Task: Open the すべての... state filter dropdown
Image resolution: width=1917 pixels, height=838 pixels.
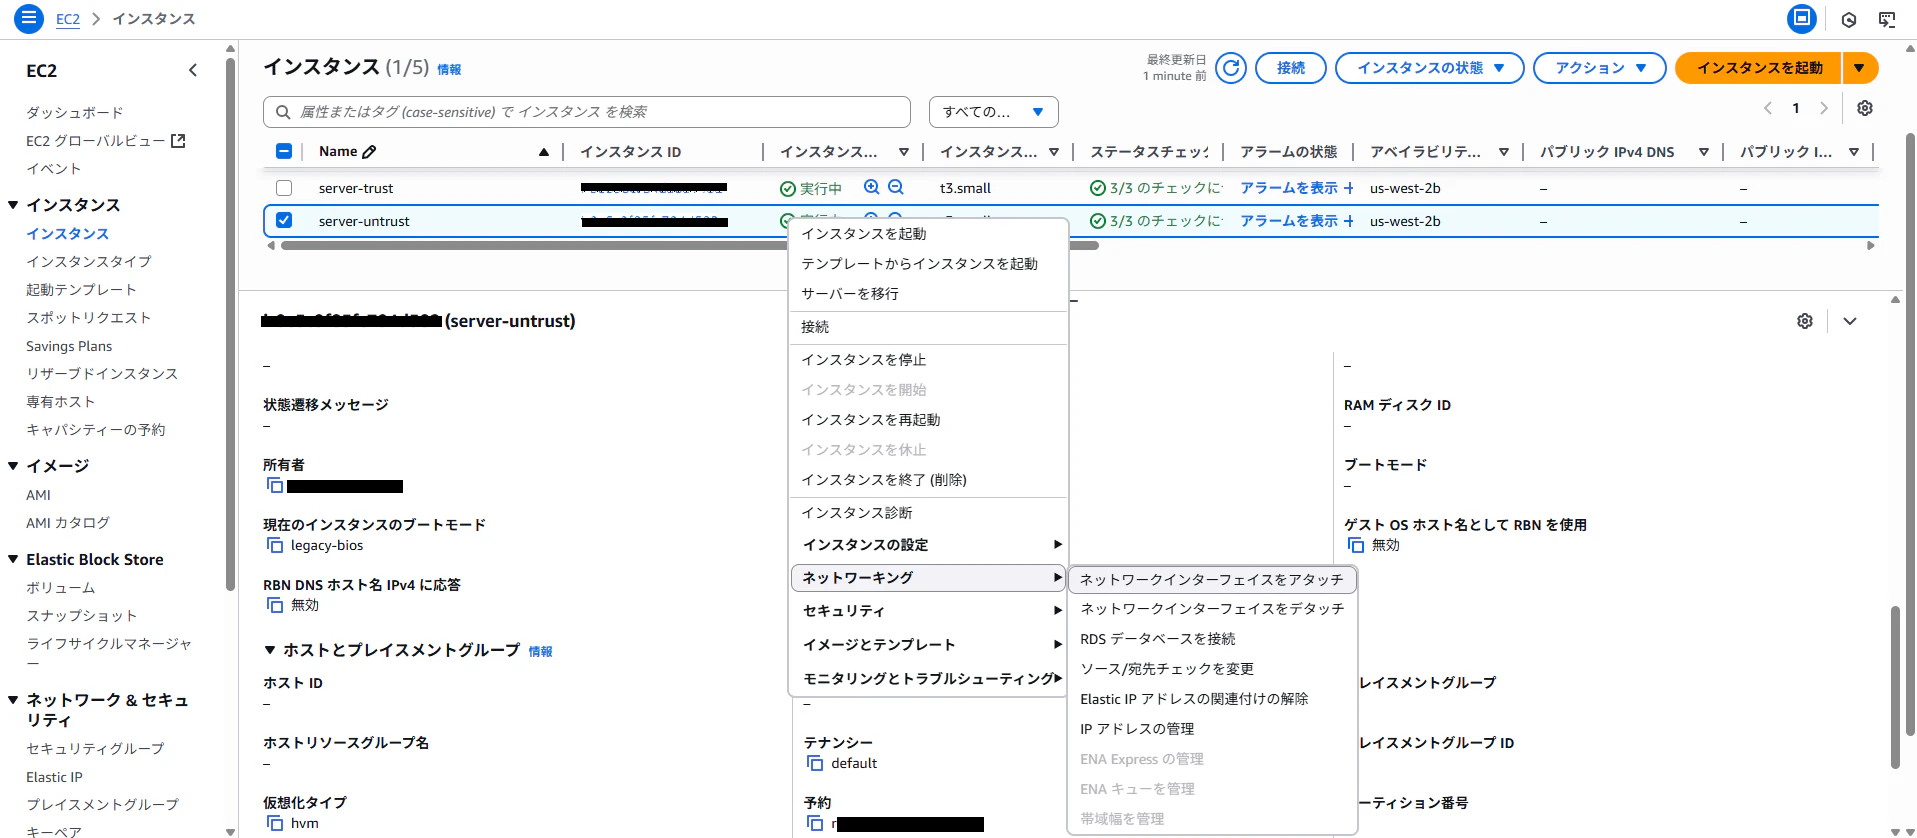Action: coord(993,112)
